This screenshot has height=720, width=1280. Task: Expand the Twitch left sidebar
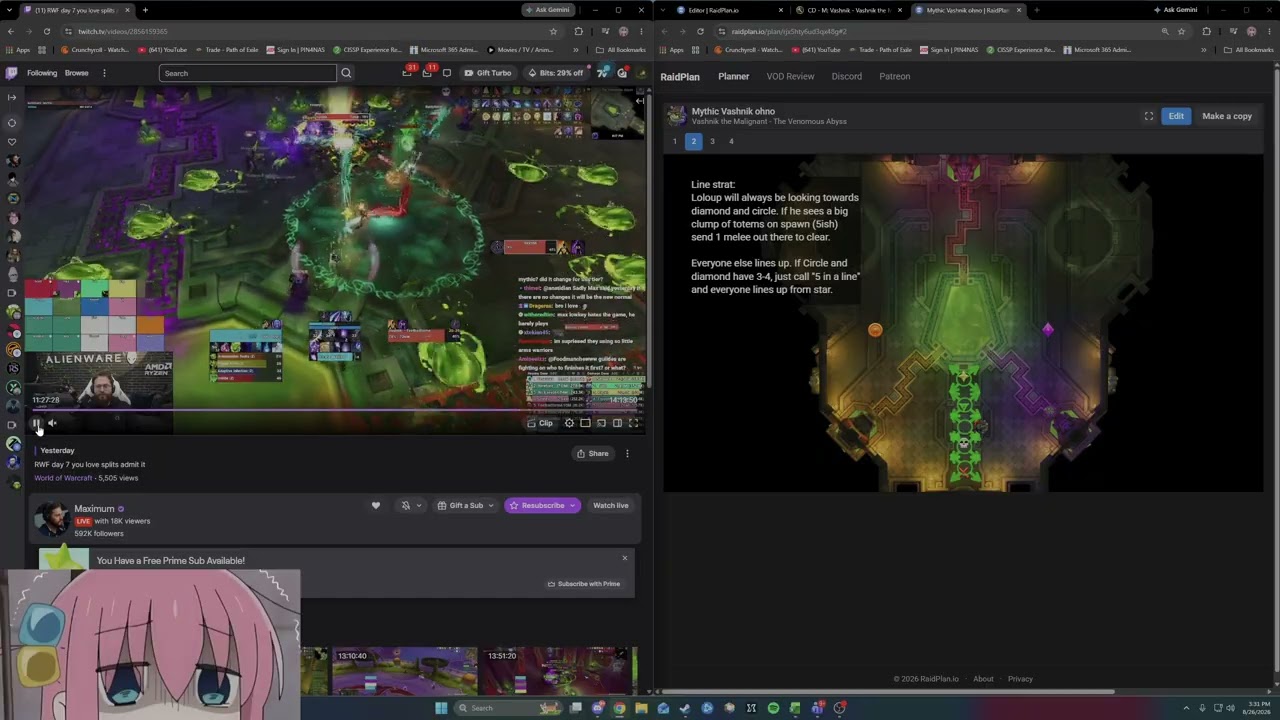12,97
